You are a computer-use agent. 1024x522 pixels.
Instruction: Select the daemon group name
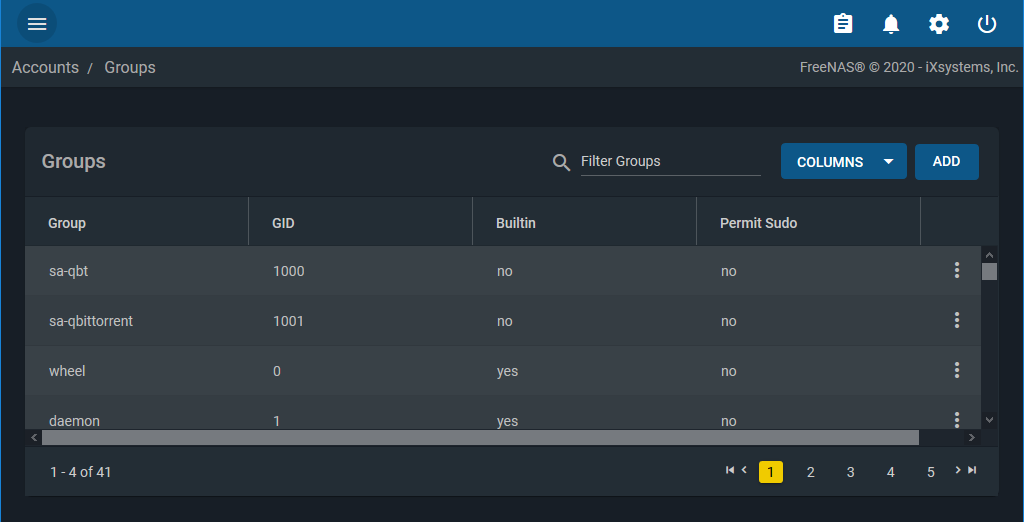click(74, 421)
